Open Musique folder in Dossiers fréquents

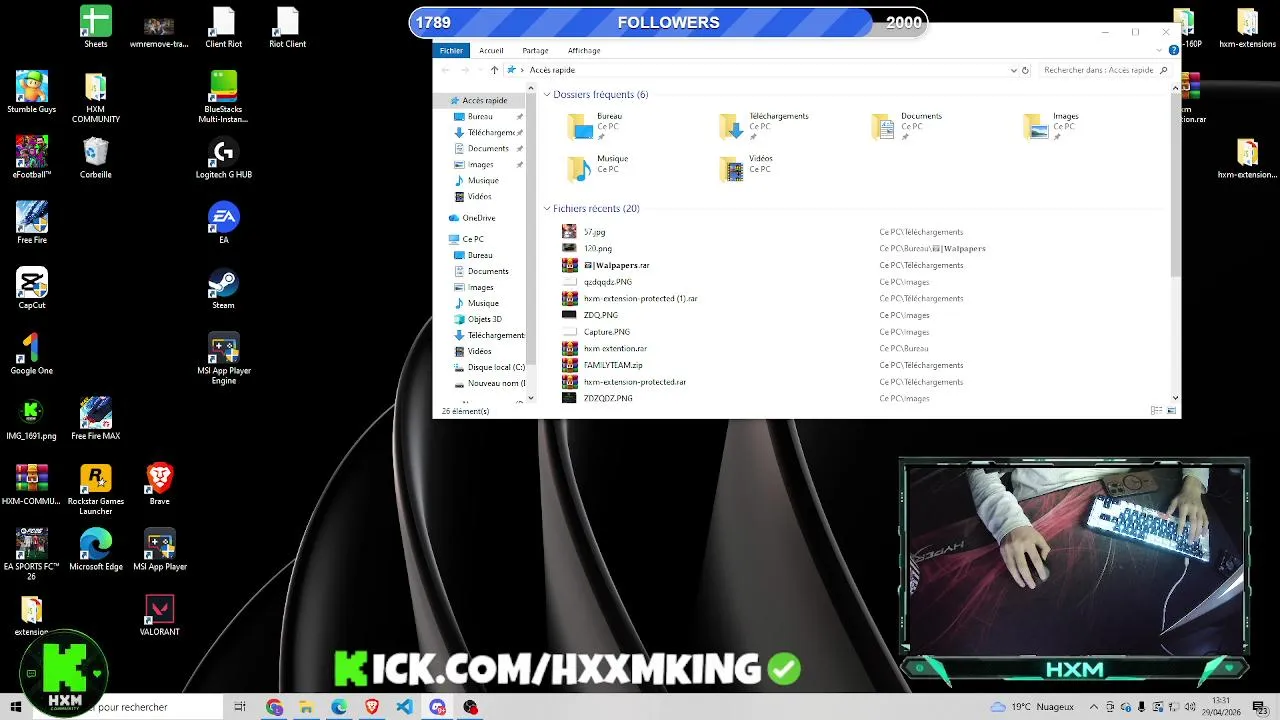(598, 167)
